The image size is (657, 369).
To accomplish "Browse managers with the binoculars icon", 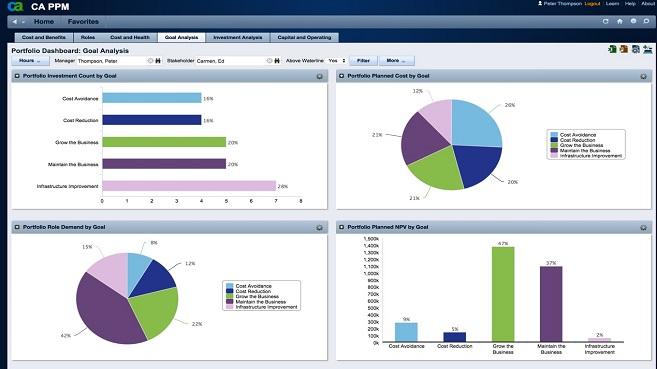I will click(x=158, y=61).
